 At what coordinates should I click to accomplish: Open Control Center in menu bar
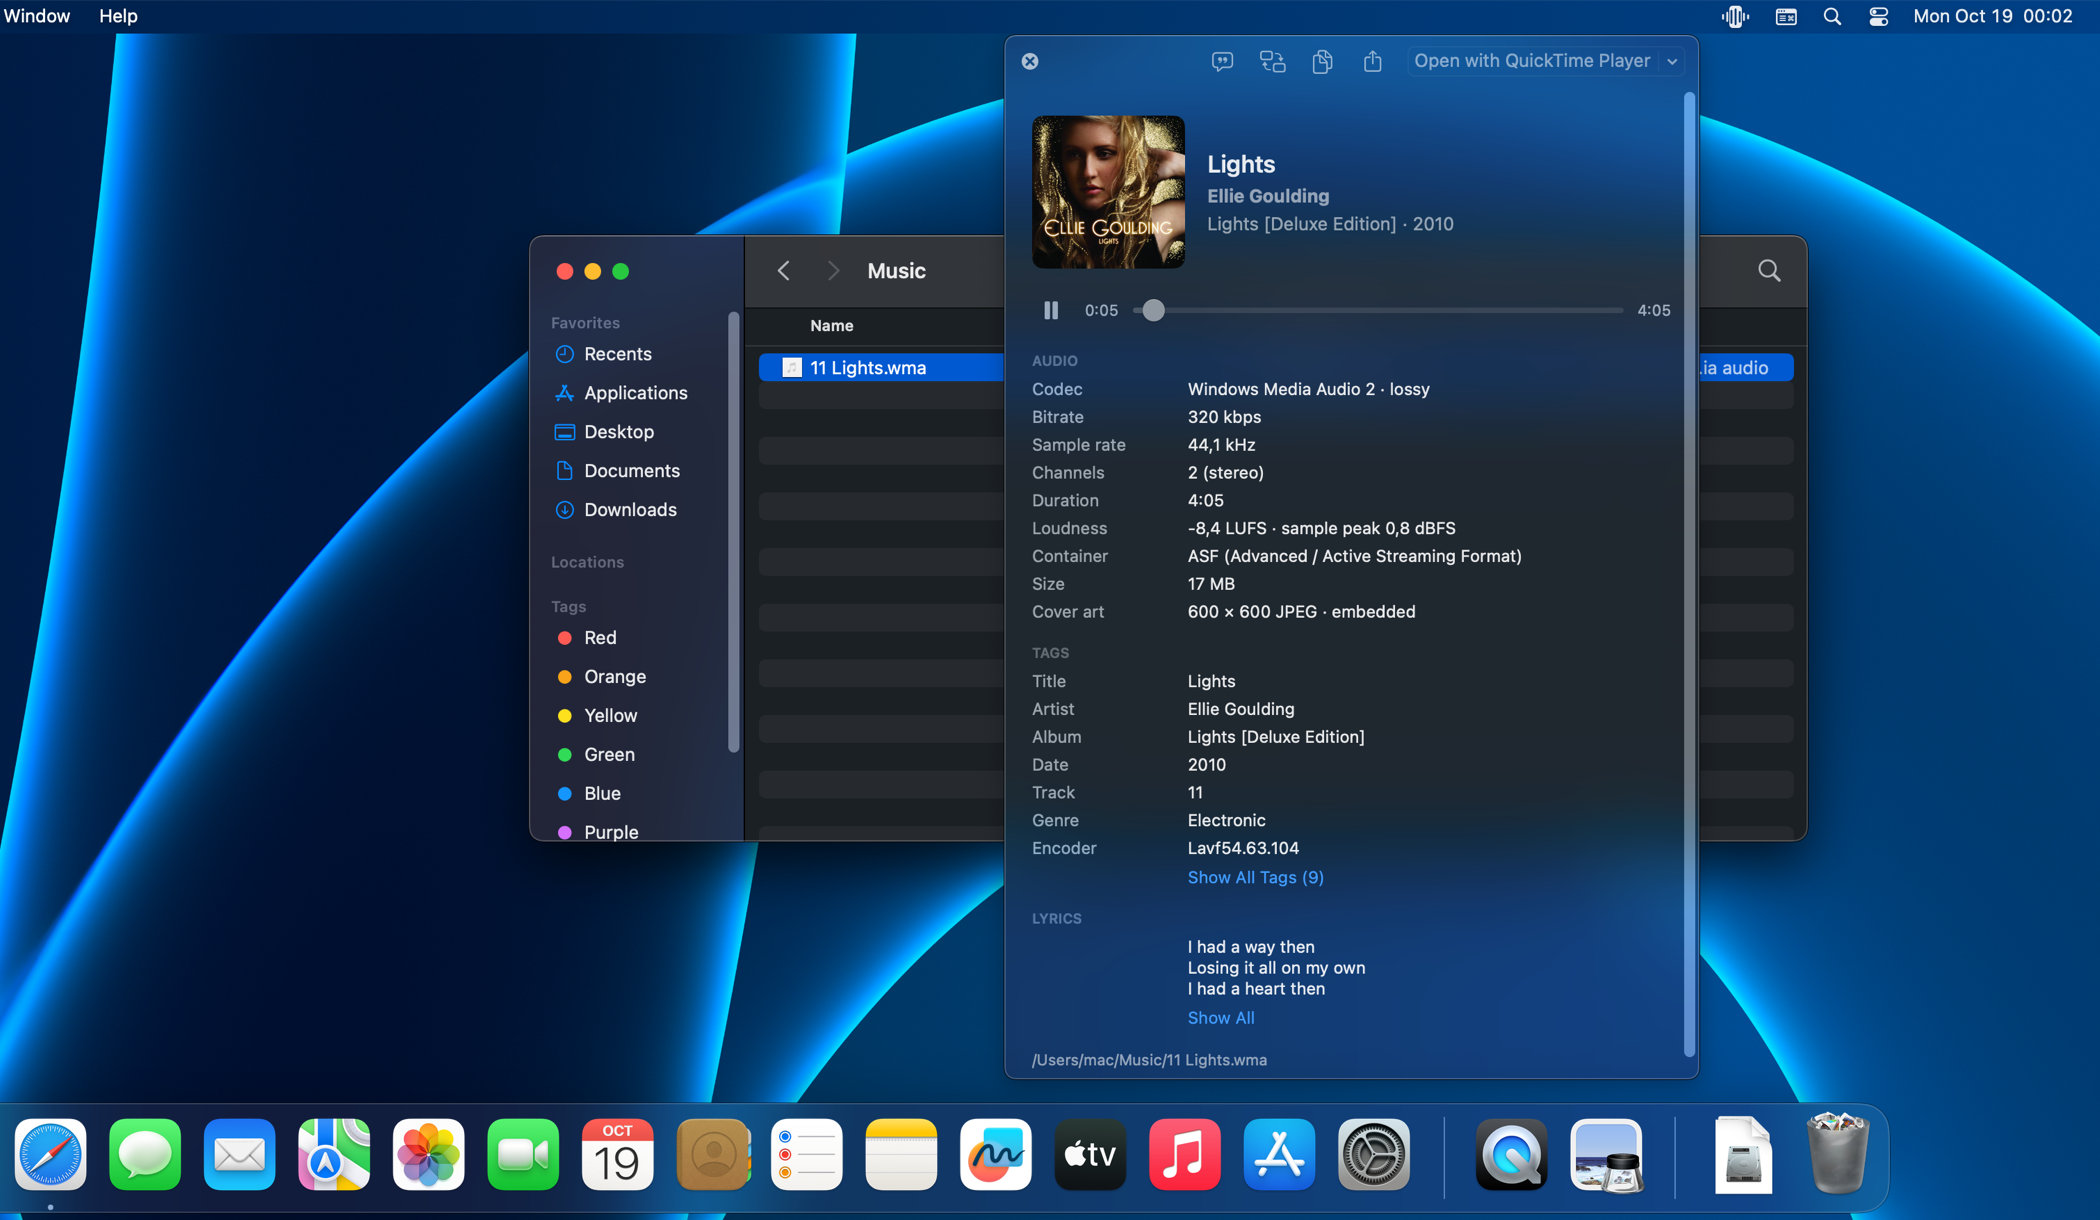pyautogui.click(x=1879, y=16)
